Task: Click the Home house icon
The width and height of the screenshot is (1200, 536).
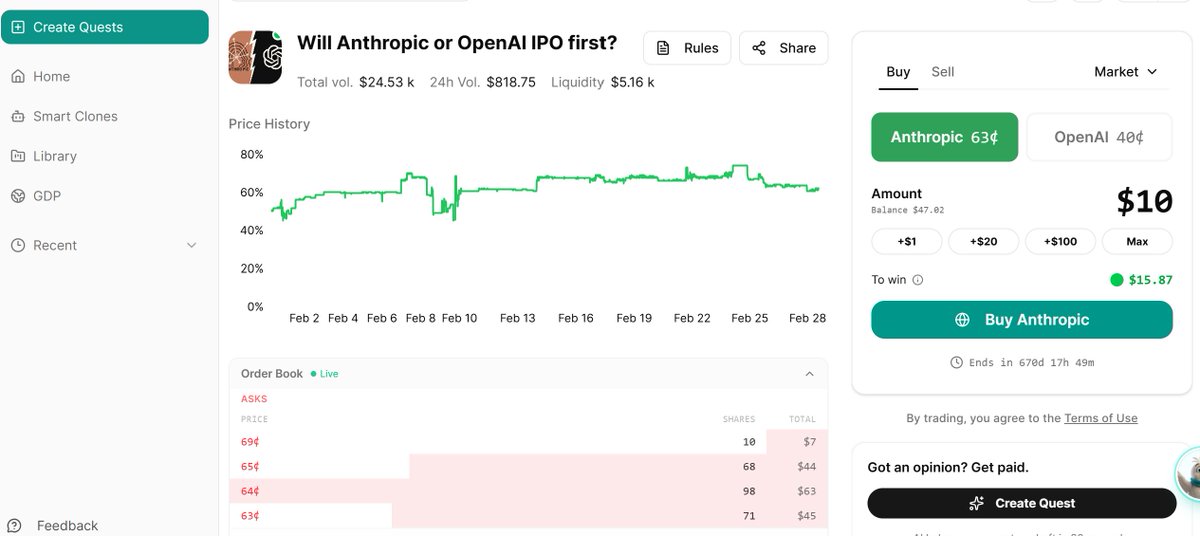Action: point(18,76)
